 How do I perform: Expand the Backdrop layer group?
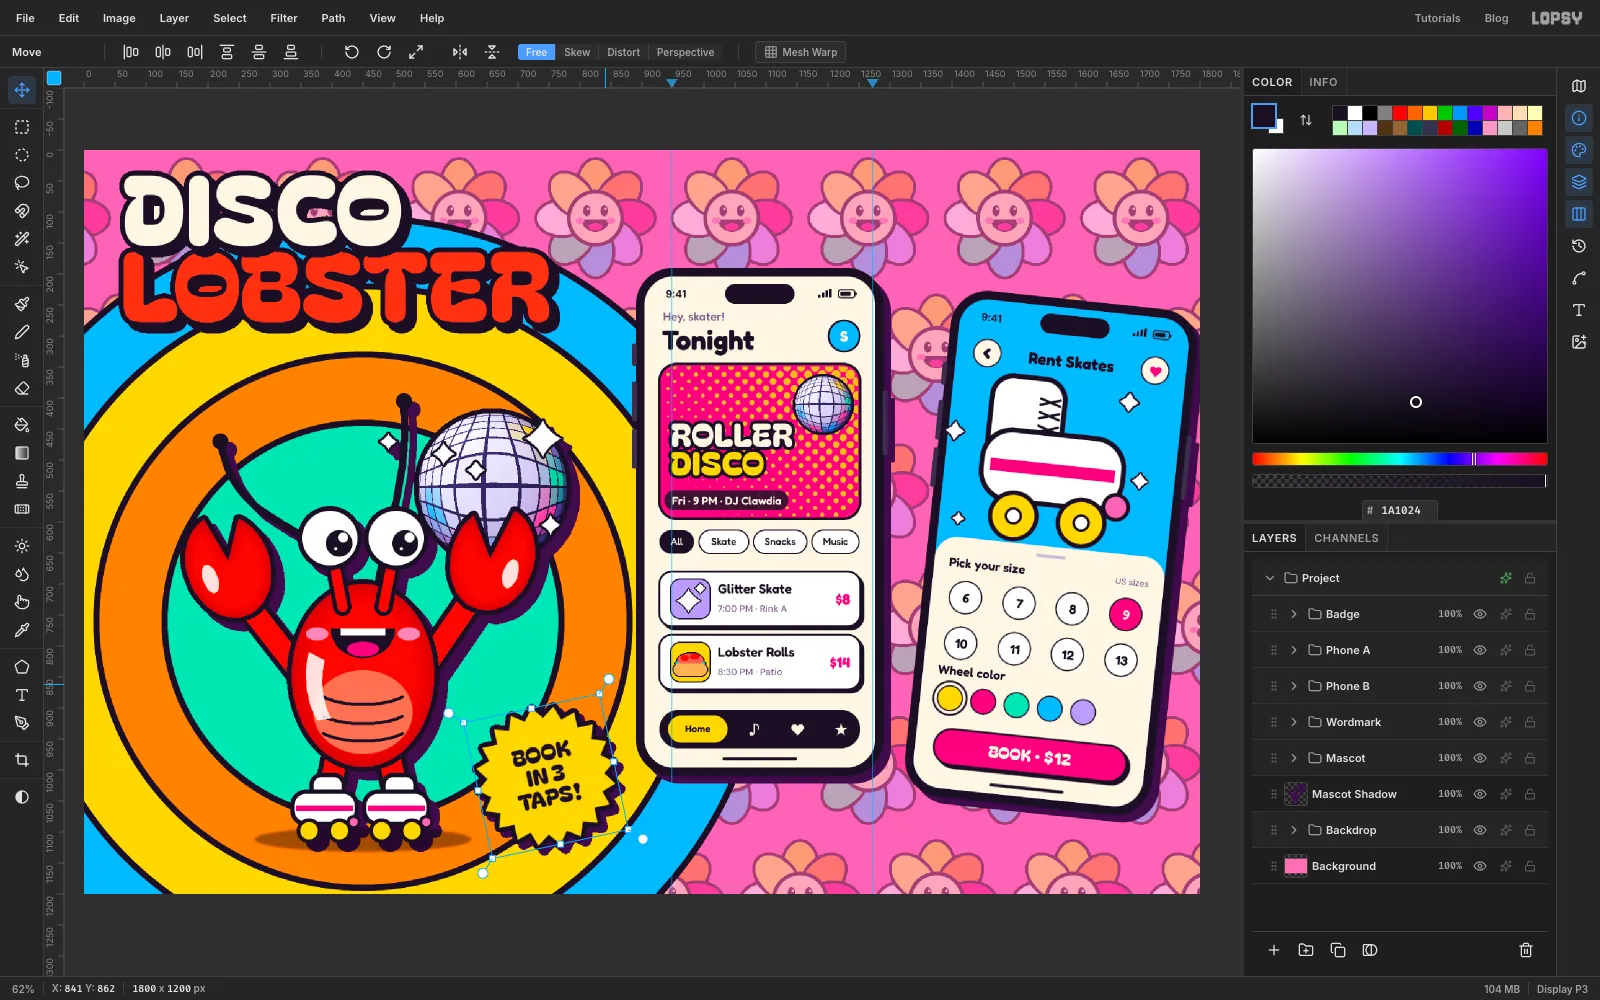pyautogui.click(x=1294, y=830)
